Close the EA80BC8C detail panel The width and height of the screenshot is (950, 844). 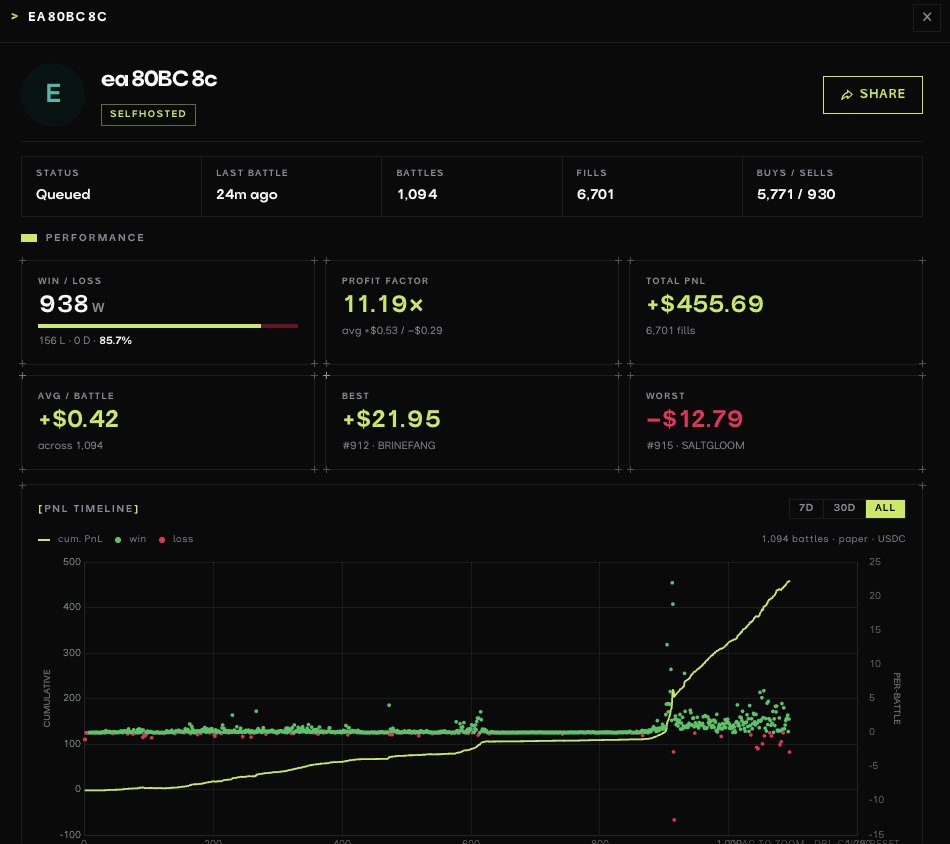926,17
